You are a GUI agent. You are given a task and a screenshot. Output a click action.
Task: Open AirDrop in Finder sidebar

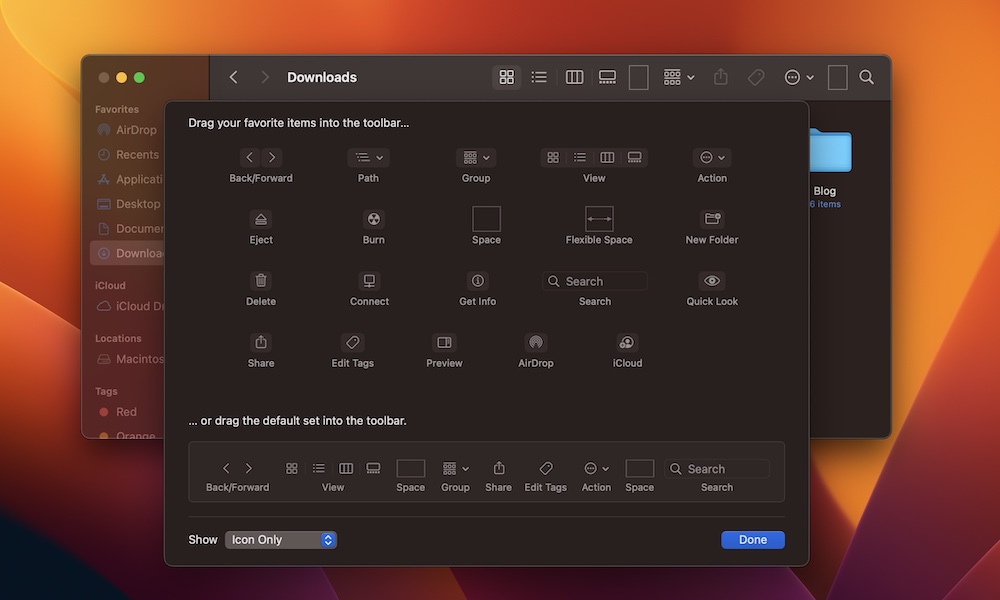(127, 129)
